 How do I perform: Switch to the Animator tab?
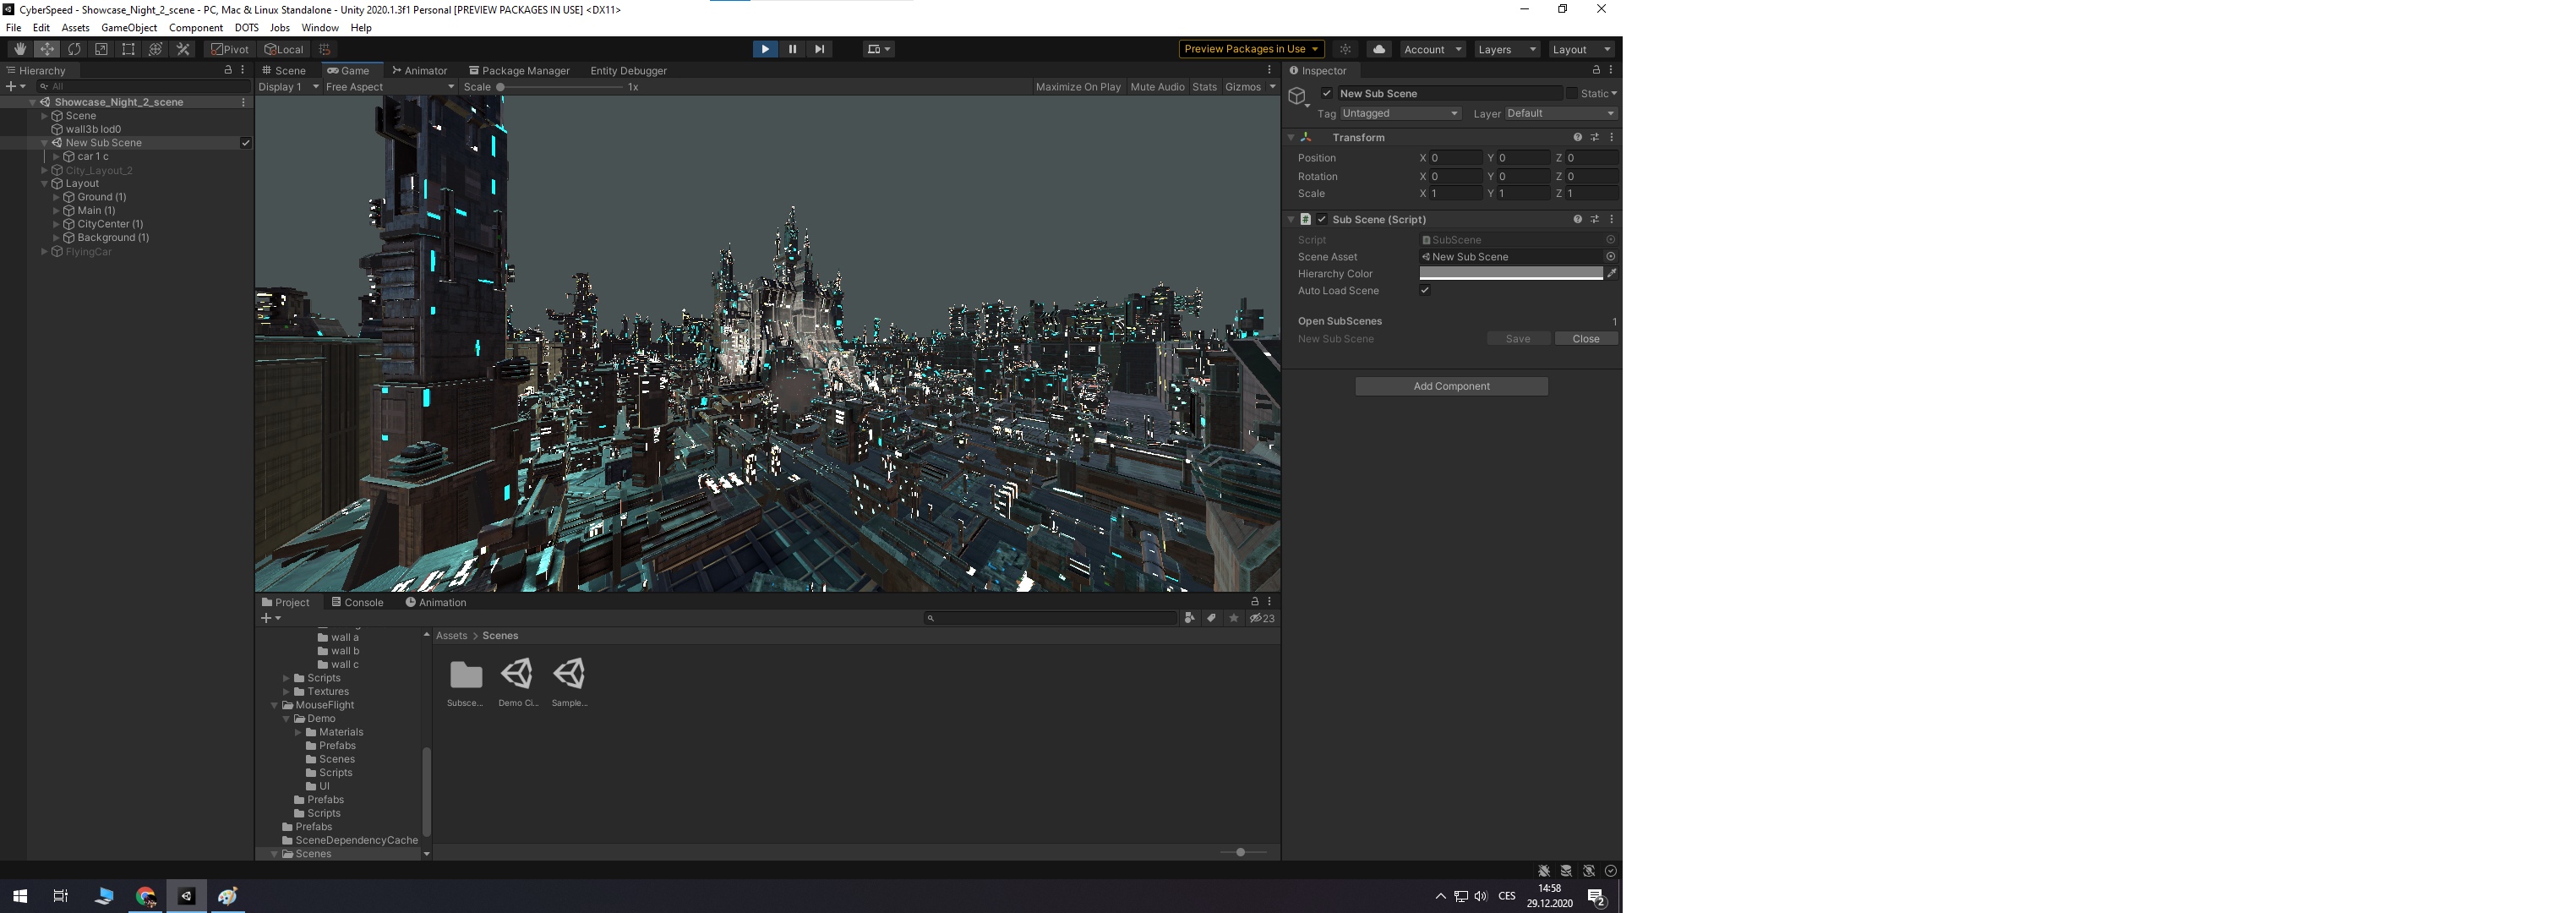420,70
